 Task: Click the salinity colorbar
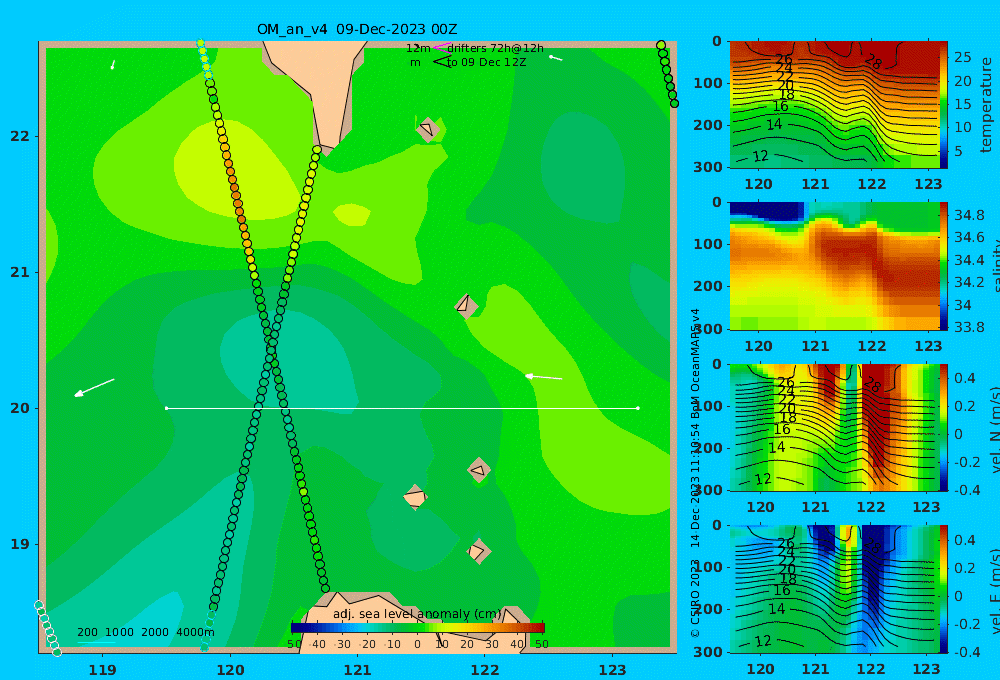[944, 266]
